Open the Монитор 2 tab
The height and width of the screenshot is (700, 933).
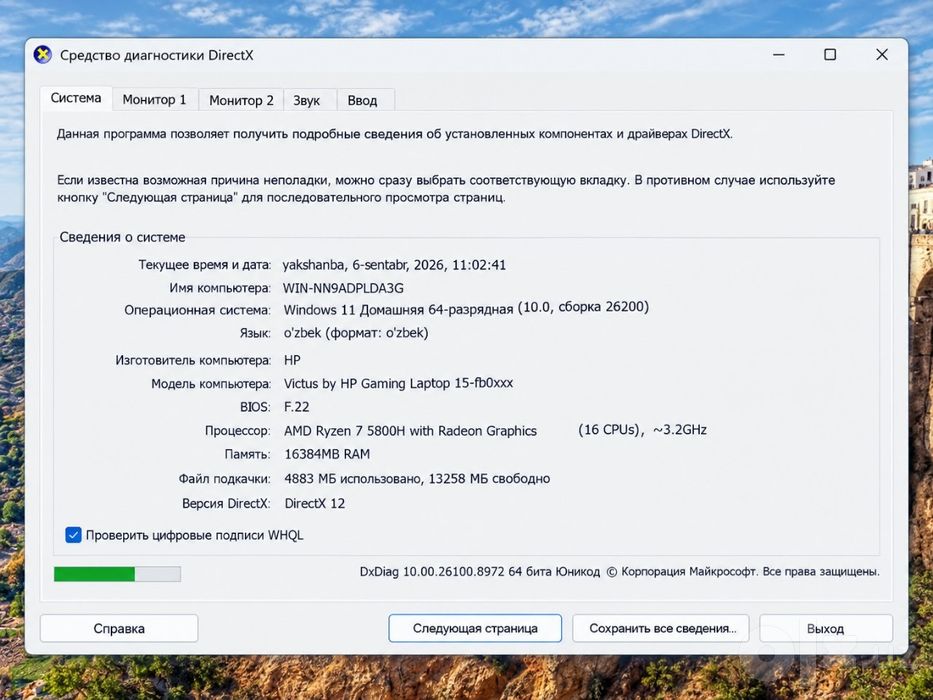click(x=241, y=100)
